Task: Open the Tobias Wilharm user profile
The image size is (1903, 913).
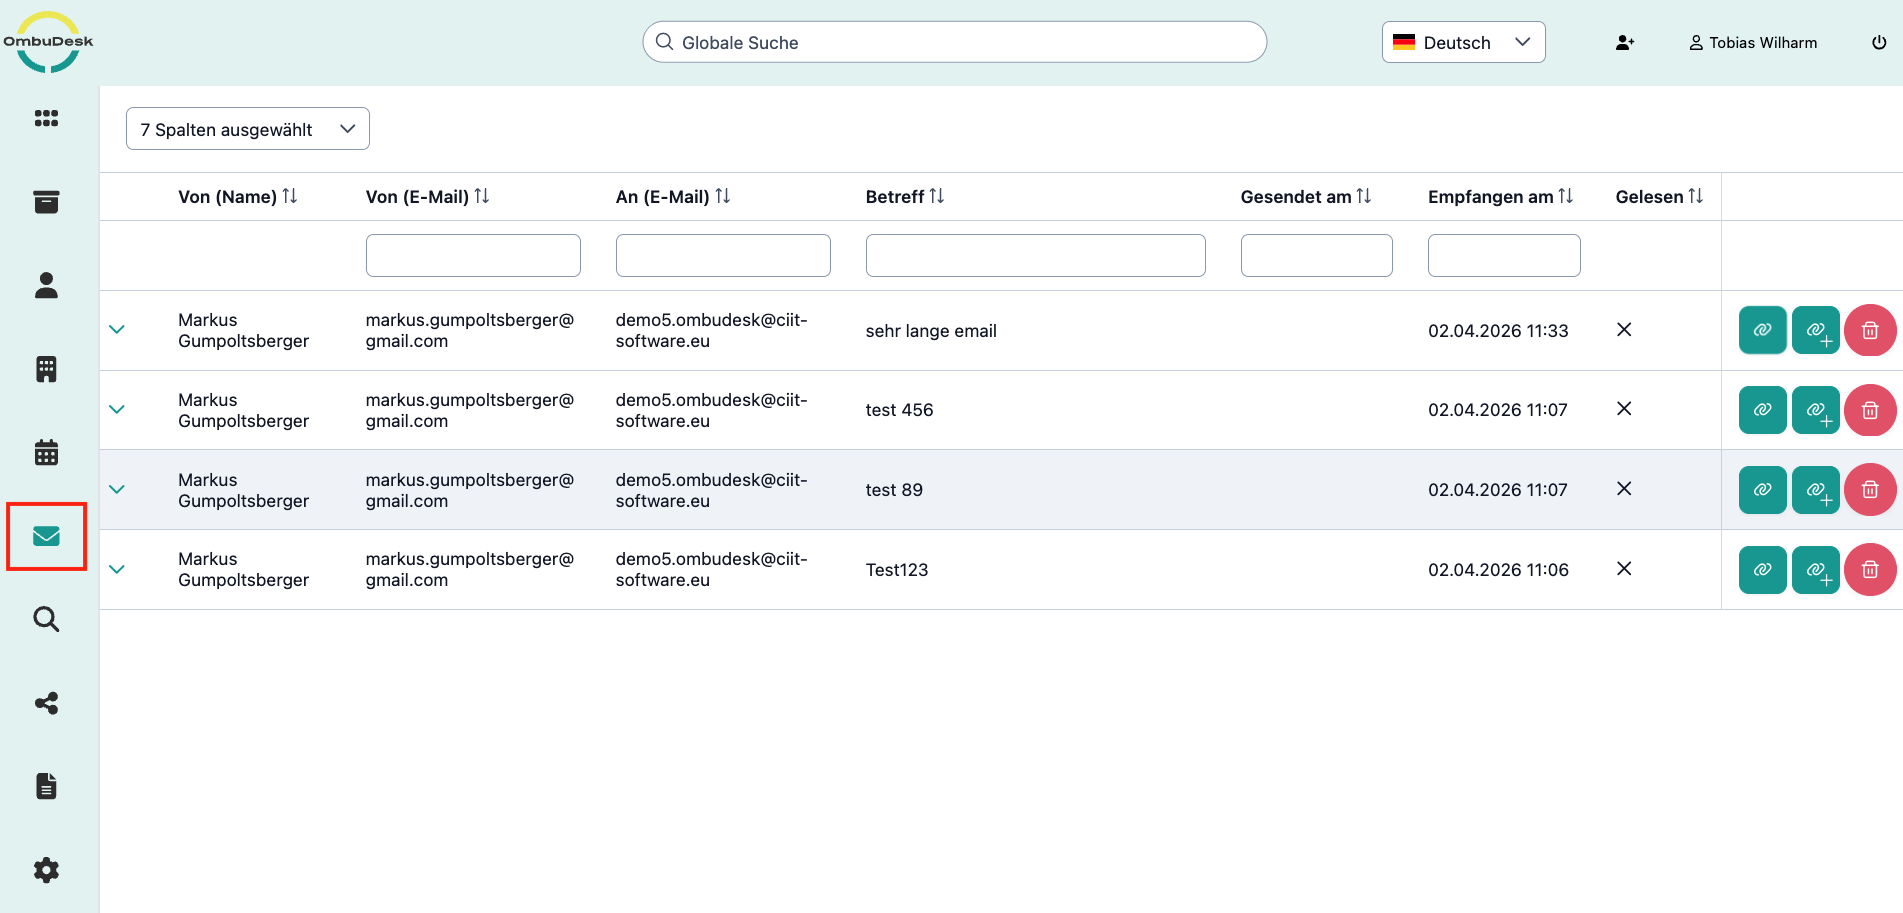Action: pos(1753,43)
